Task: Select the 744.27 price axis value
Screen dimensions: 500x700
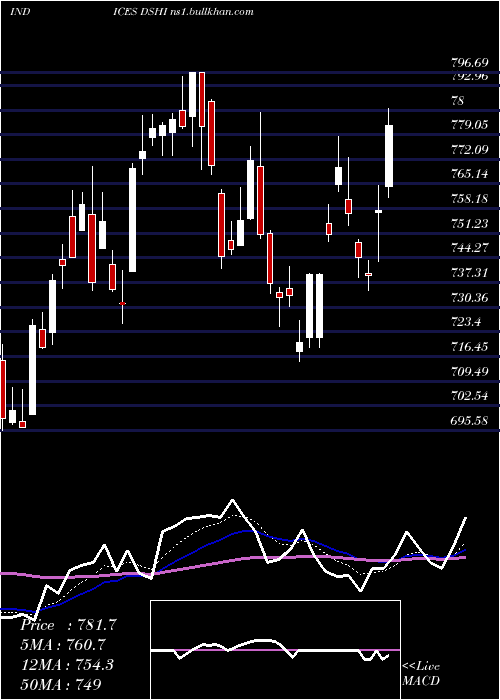Action: point(470,248)
